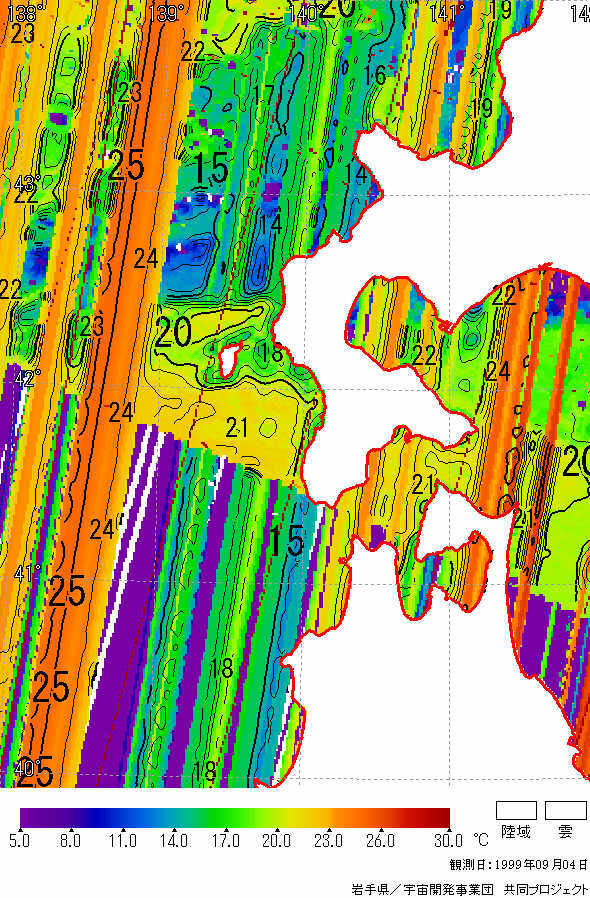Choose the 20.0 color scale label
This screenshot has width=590, height=898.
(x=276, y=841)
